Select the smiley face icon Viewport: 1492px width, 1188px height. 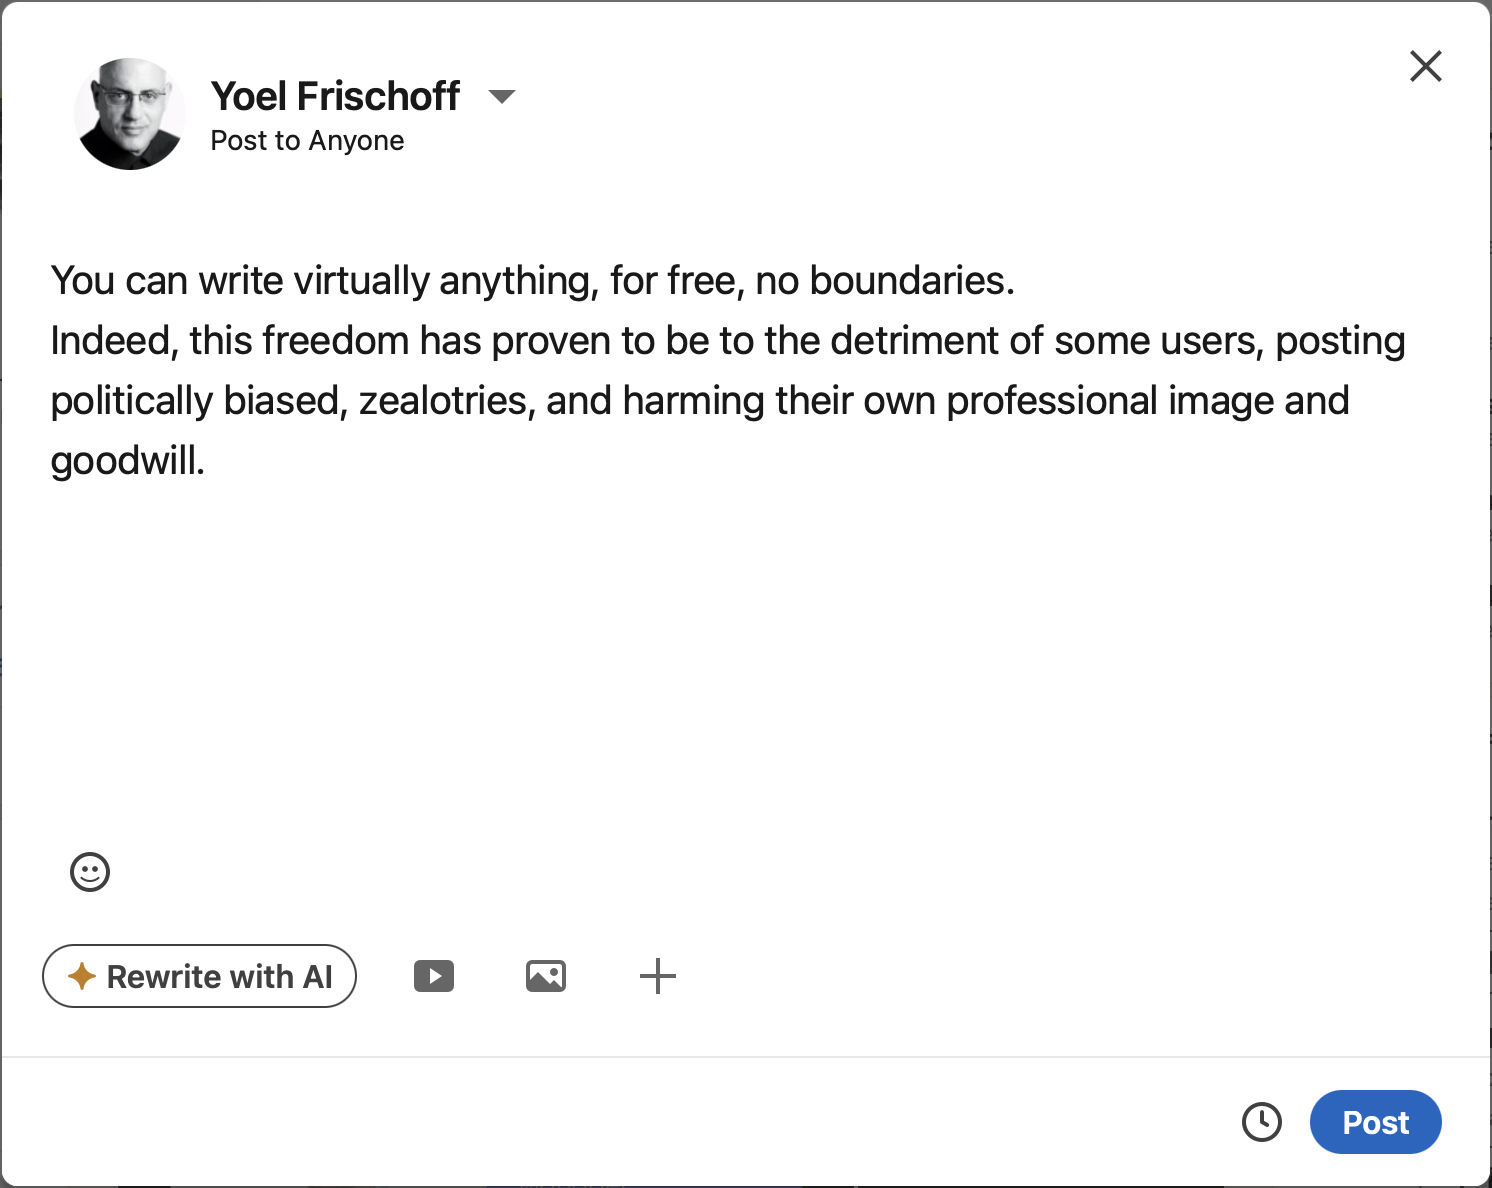[89, 872]
